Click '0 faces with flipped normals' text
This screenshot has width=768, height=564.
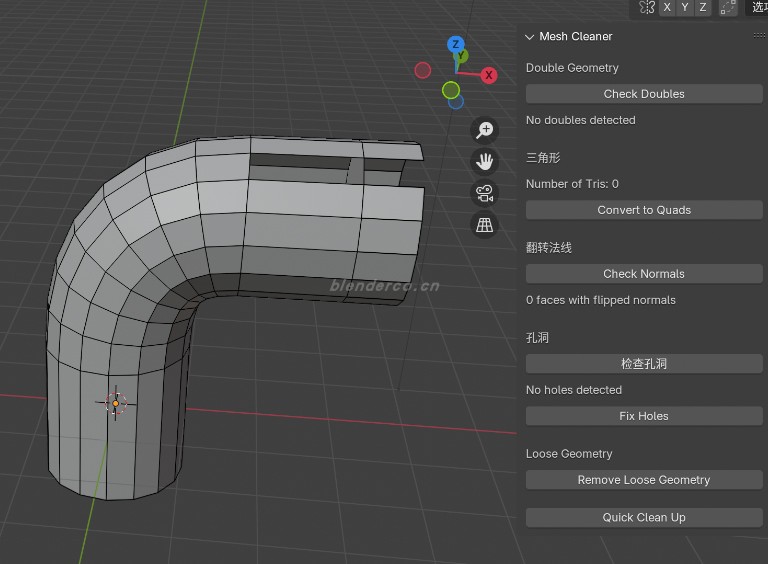(601, 300)
